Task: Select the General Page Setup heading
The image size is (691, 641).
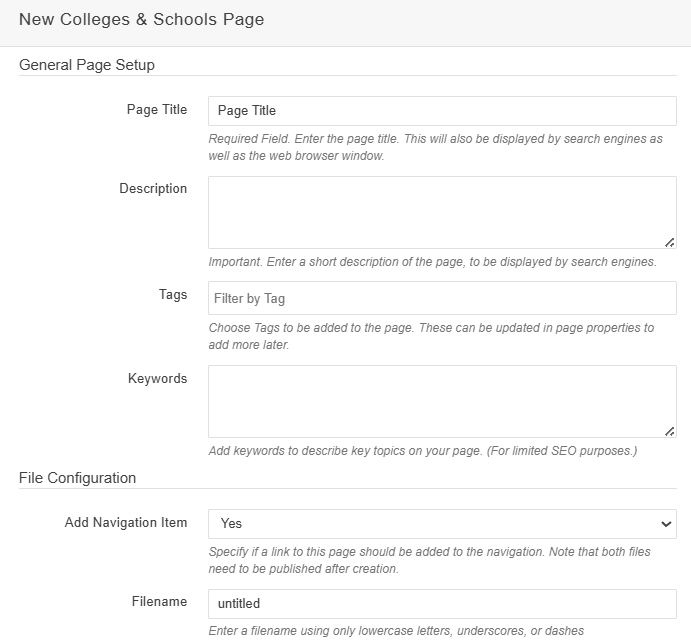Action: point(87,65)
